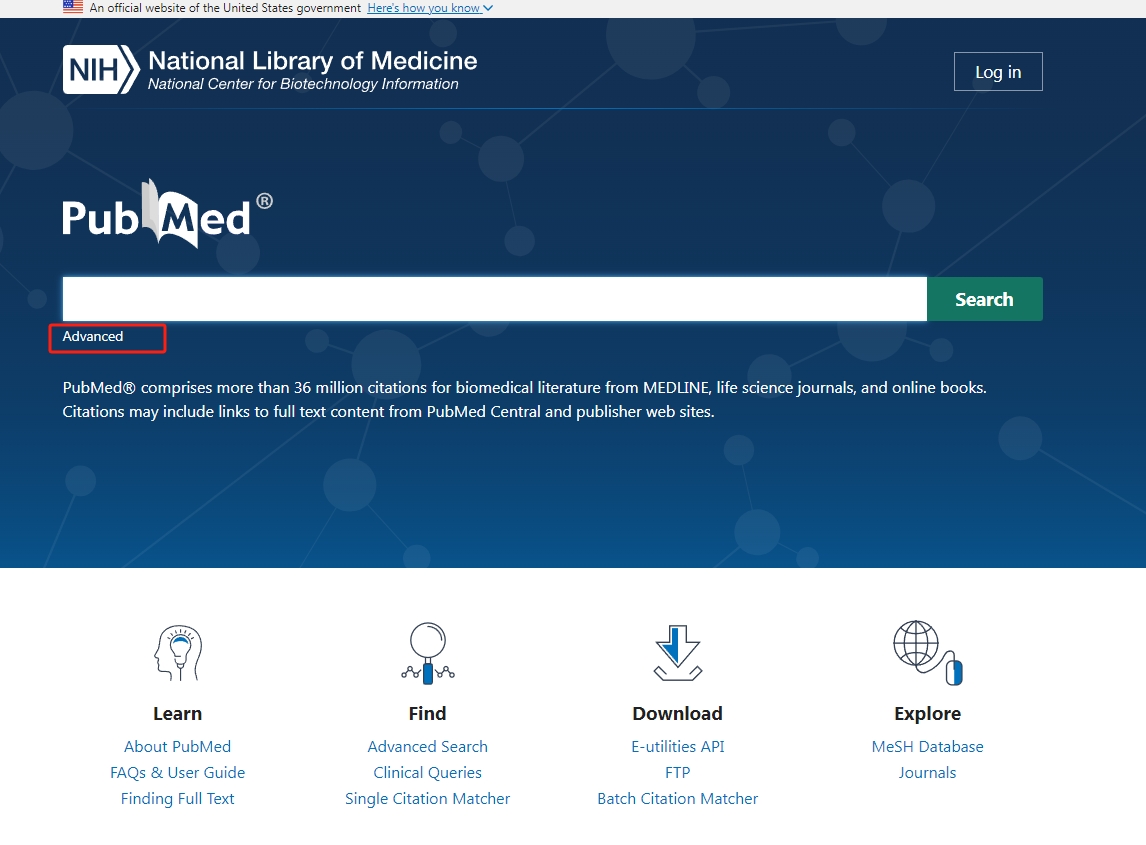Open E-utilities API link
1146x845 pixels.
pyautogui.click(x=678, y=746)
